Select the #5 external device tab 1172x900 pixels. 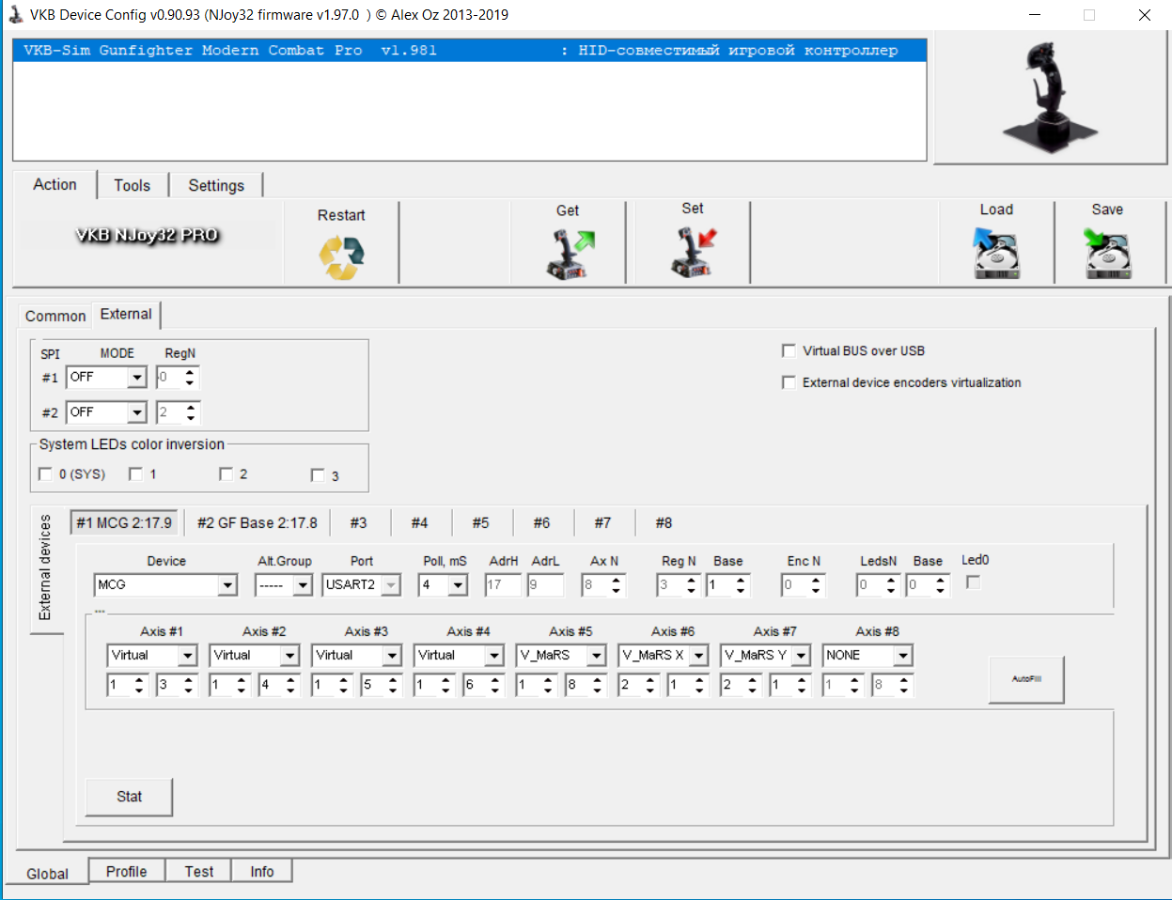pyautogui.click(x=481, y=523)
